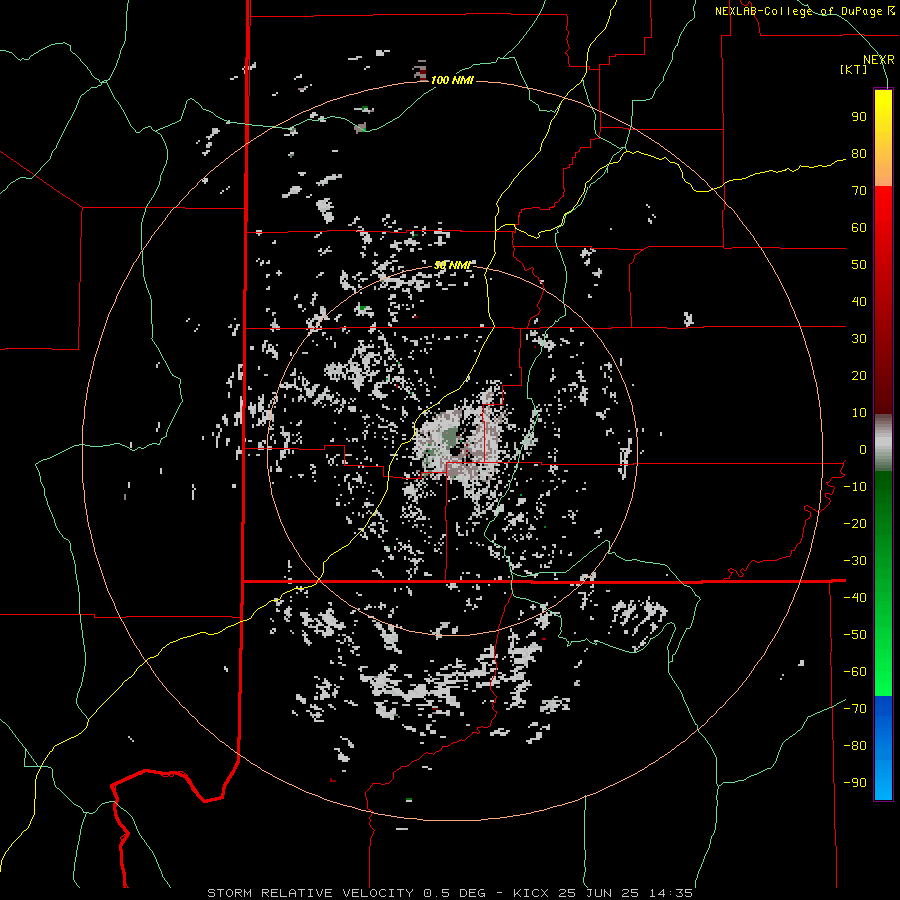900x900 pixels.
Task: Click the -80 value on the velocity scale
Action: pos(855,746)
